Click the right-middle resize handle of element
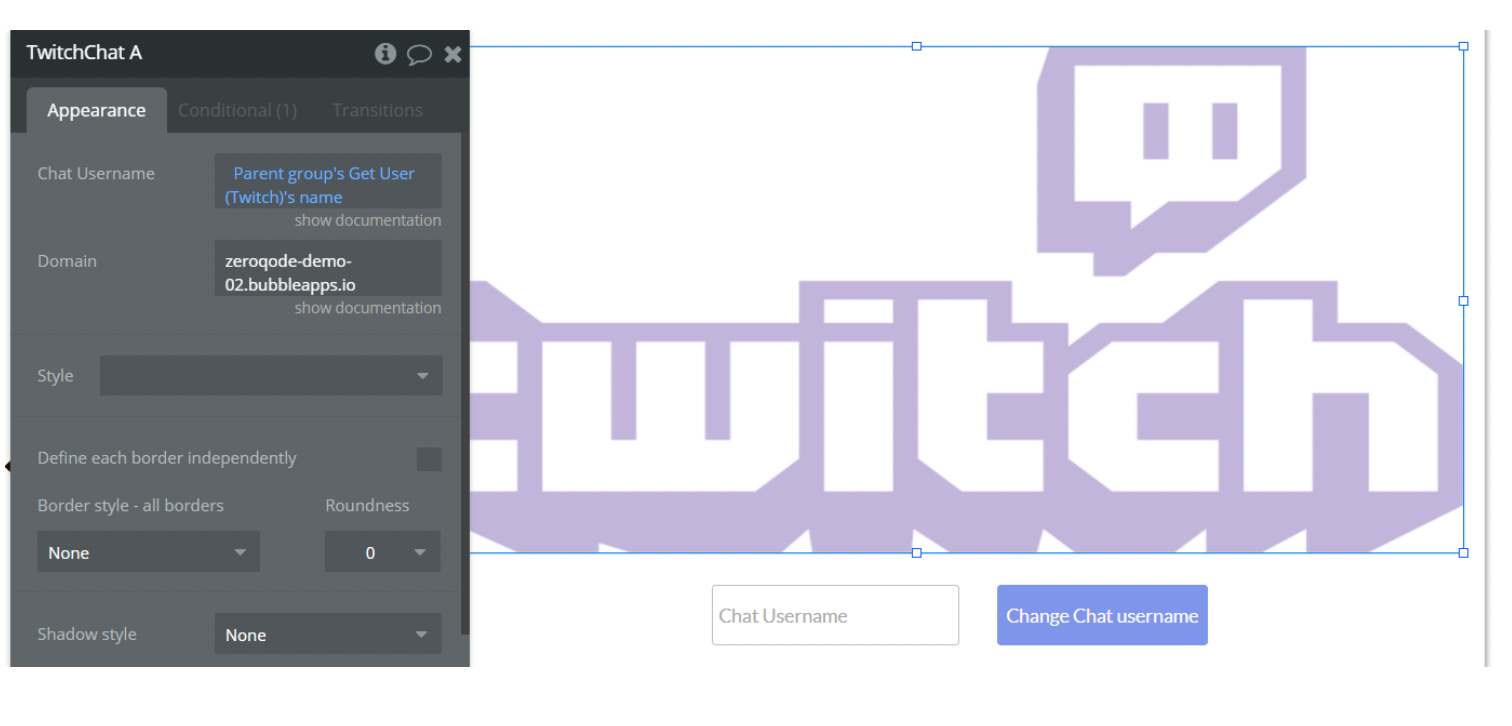 [x=1464, y=300]
